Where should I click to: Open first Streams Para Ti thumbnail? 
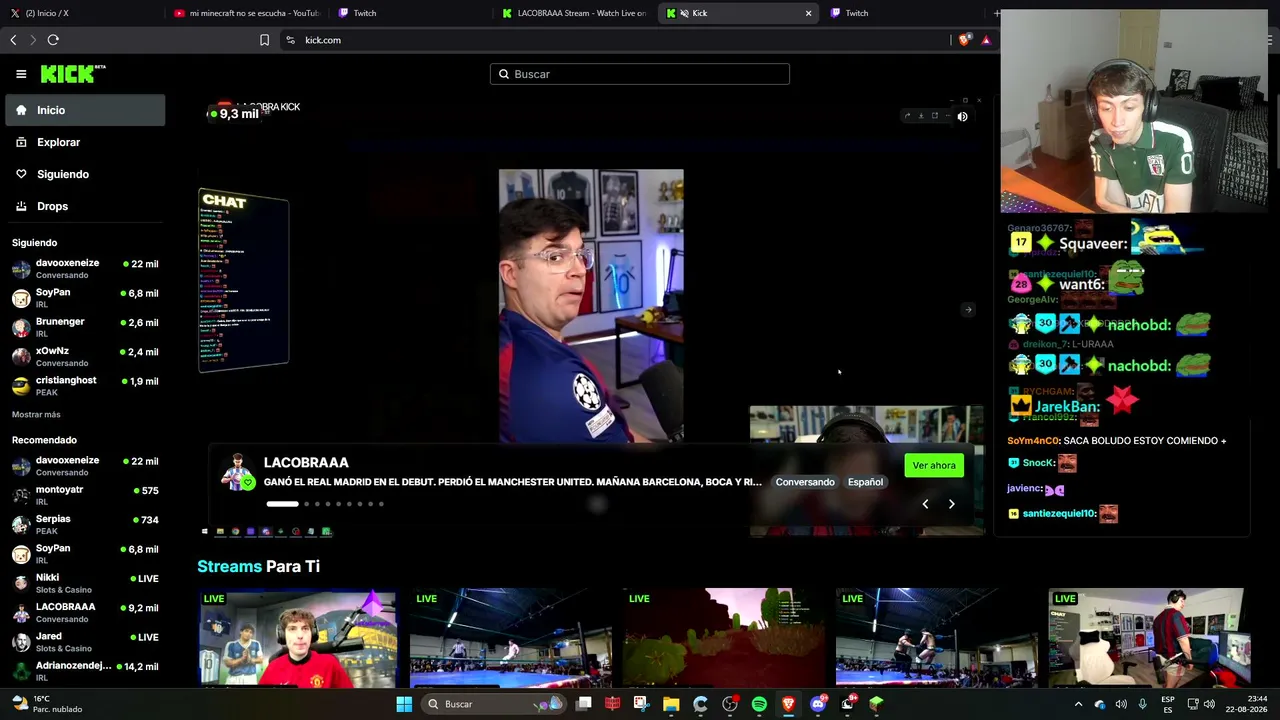point(297,638)
